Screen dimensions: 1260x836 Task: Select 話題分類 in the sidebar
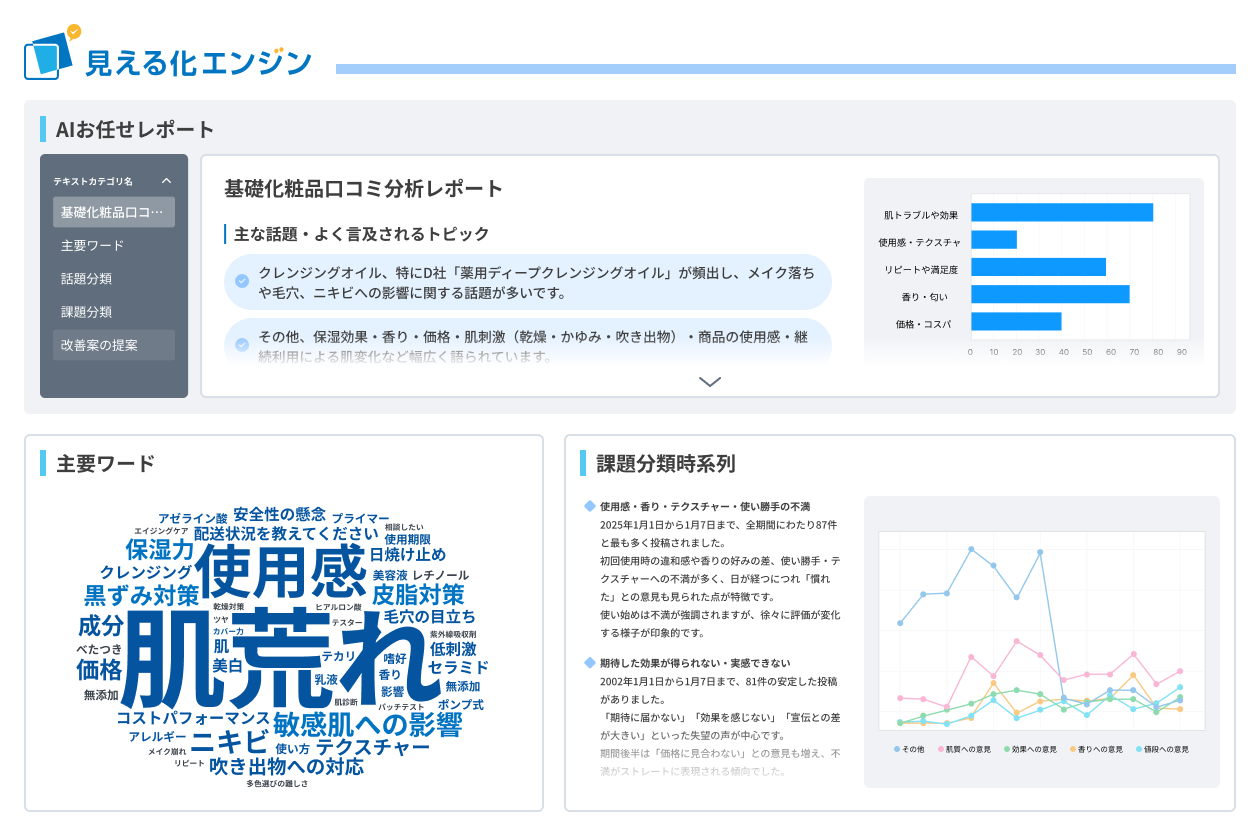(85, 278)
